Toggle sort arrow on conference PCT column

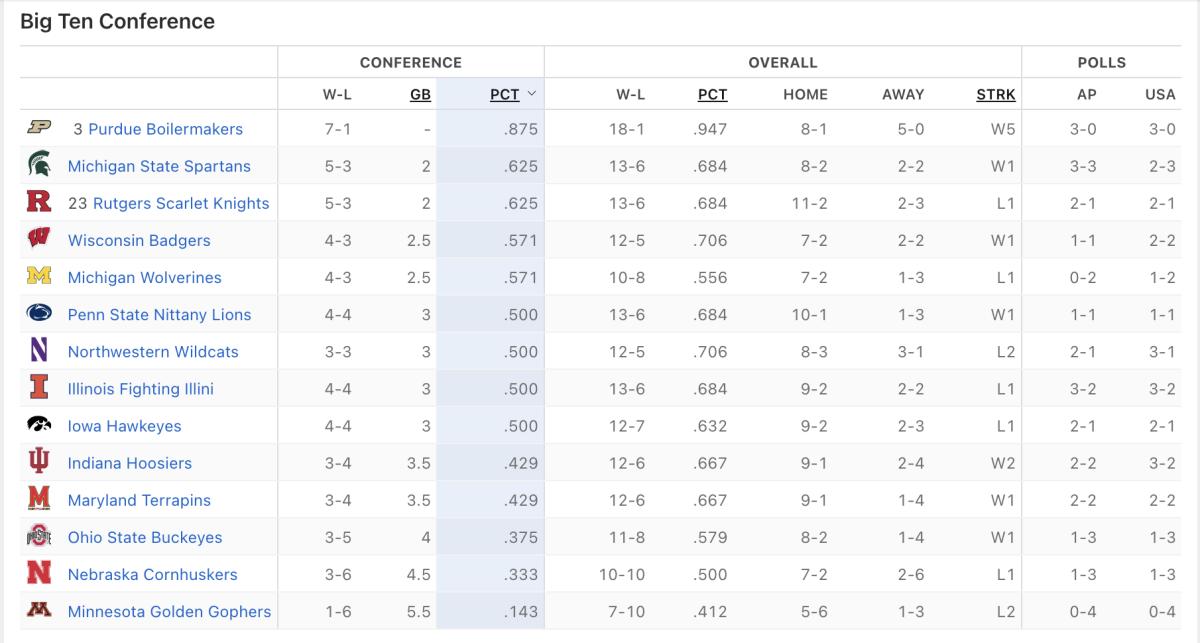point(531,94)
